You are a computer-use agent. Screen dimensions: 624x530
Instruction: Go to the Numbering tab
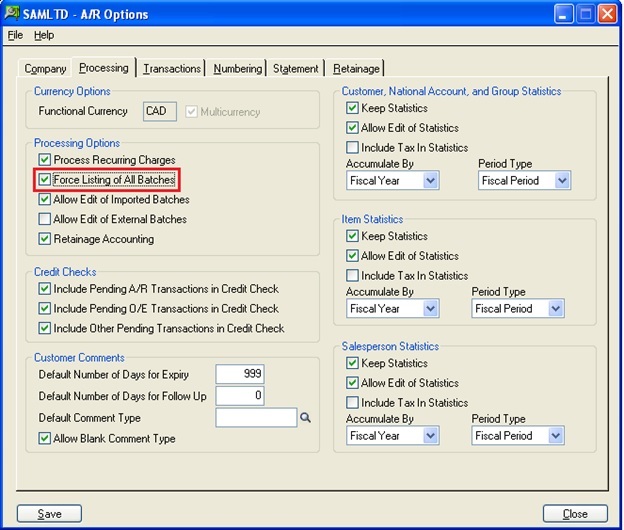point(238,69)
